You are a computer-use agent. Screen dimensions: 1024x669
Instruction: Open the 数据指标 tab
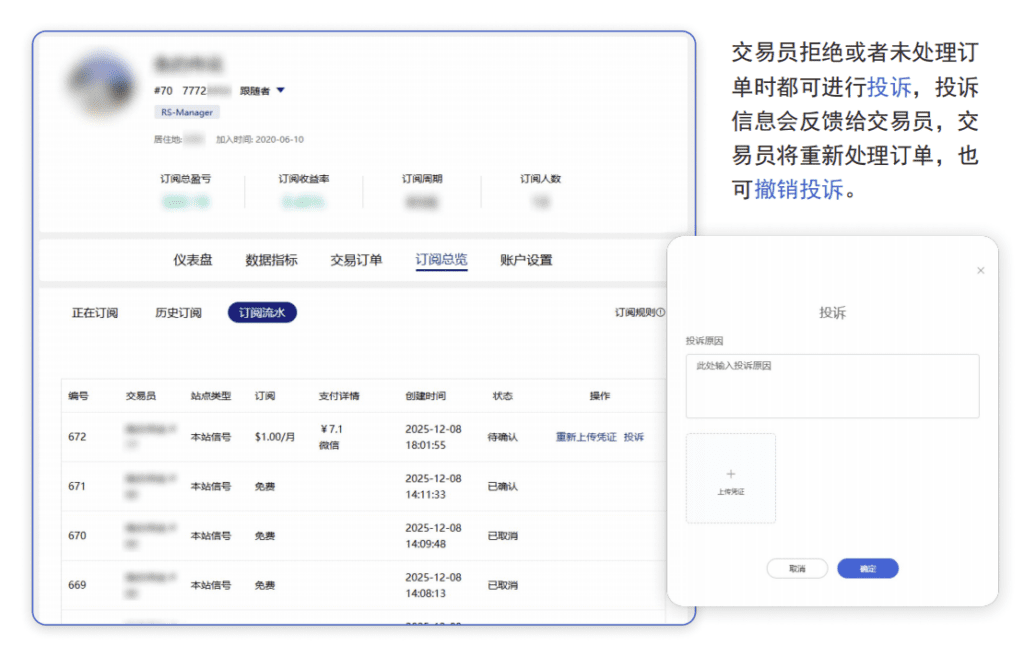[x=271, y=260]
